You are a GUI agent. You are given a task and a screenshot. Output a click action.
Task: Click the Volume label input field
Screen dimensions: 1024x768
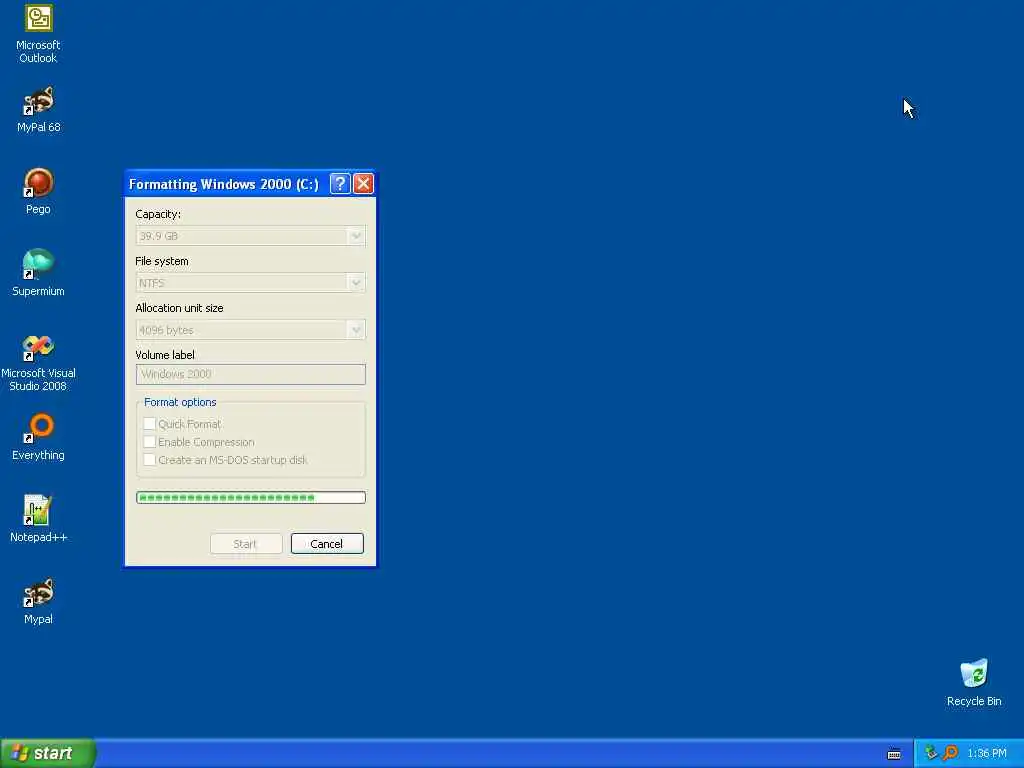pos(251,374)
